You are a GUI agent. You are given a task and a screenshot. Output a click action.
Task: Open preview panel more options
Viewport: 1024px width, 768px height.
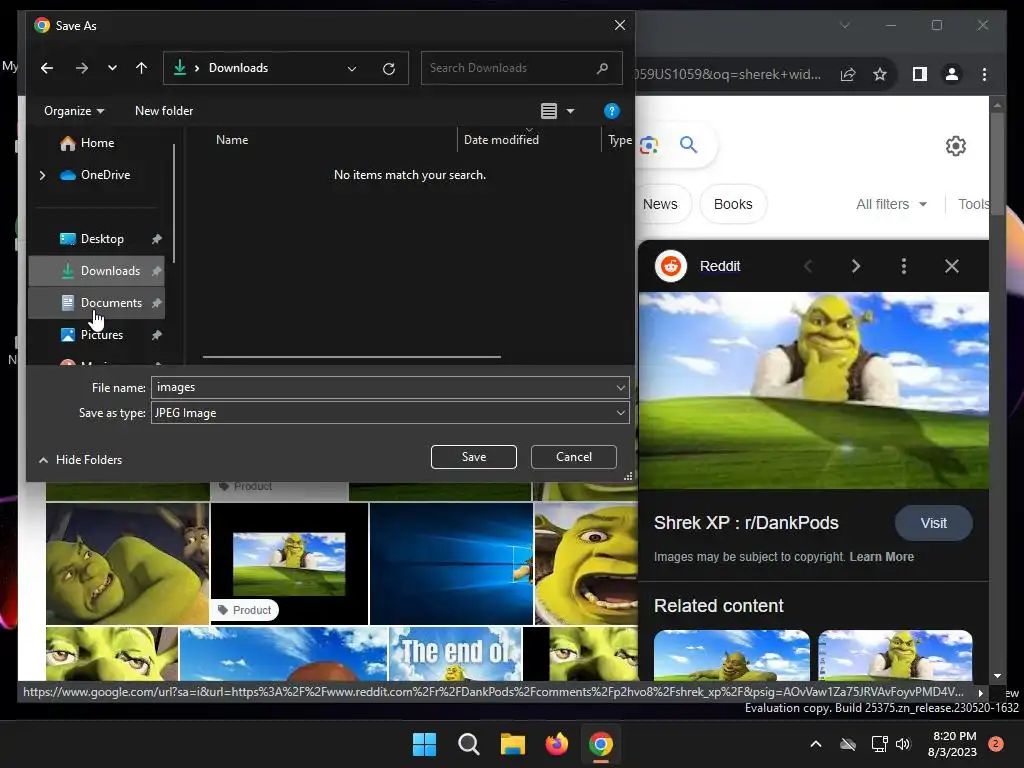[x=904, y=266]
